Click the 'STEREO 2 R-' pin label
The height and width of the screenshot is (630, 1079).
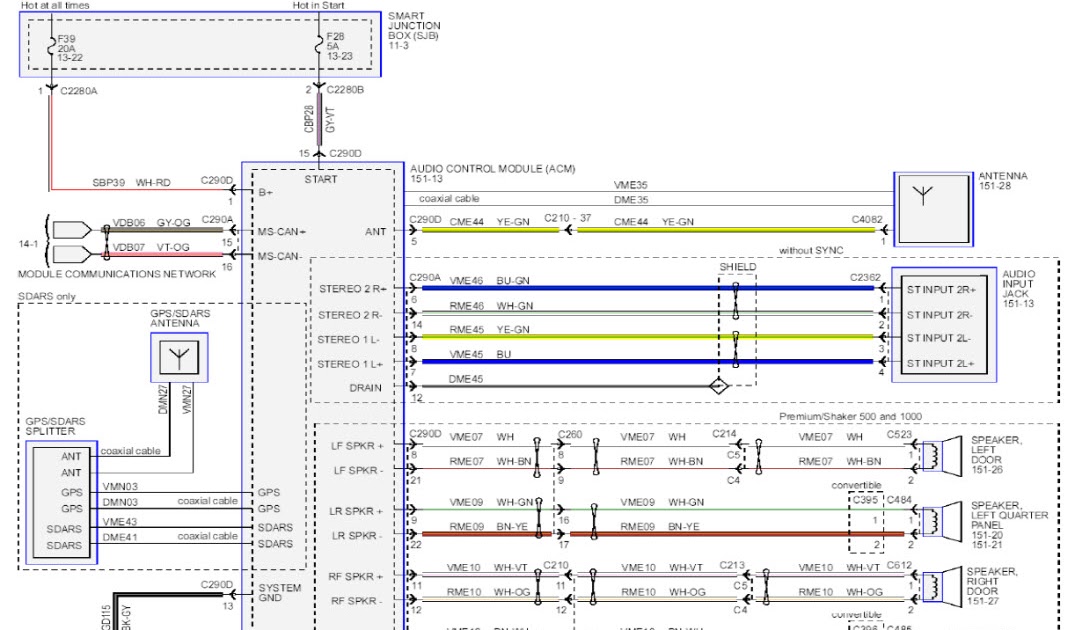pyautogui.click(x=350, y=315)
